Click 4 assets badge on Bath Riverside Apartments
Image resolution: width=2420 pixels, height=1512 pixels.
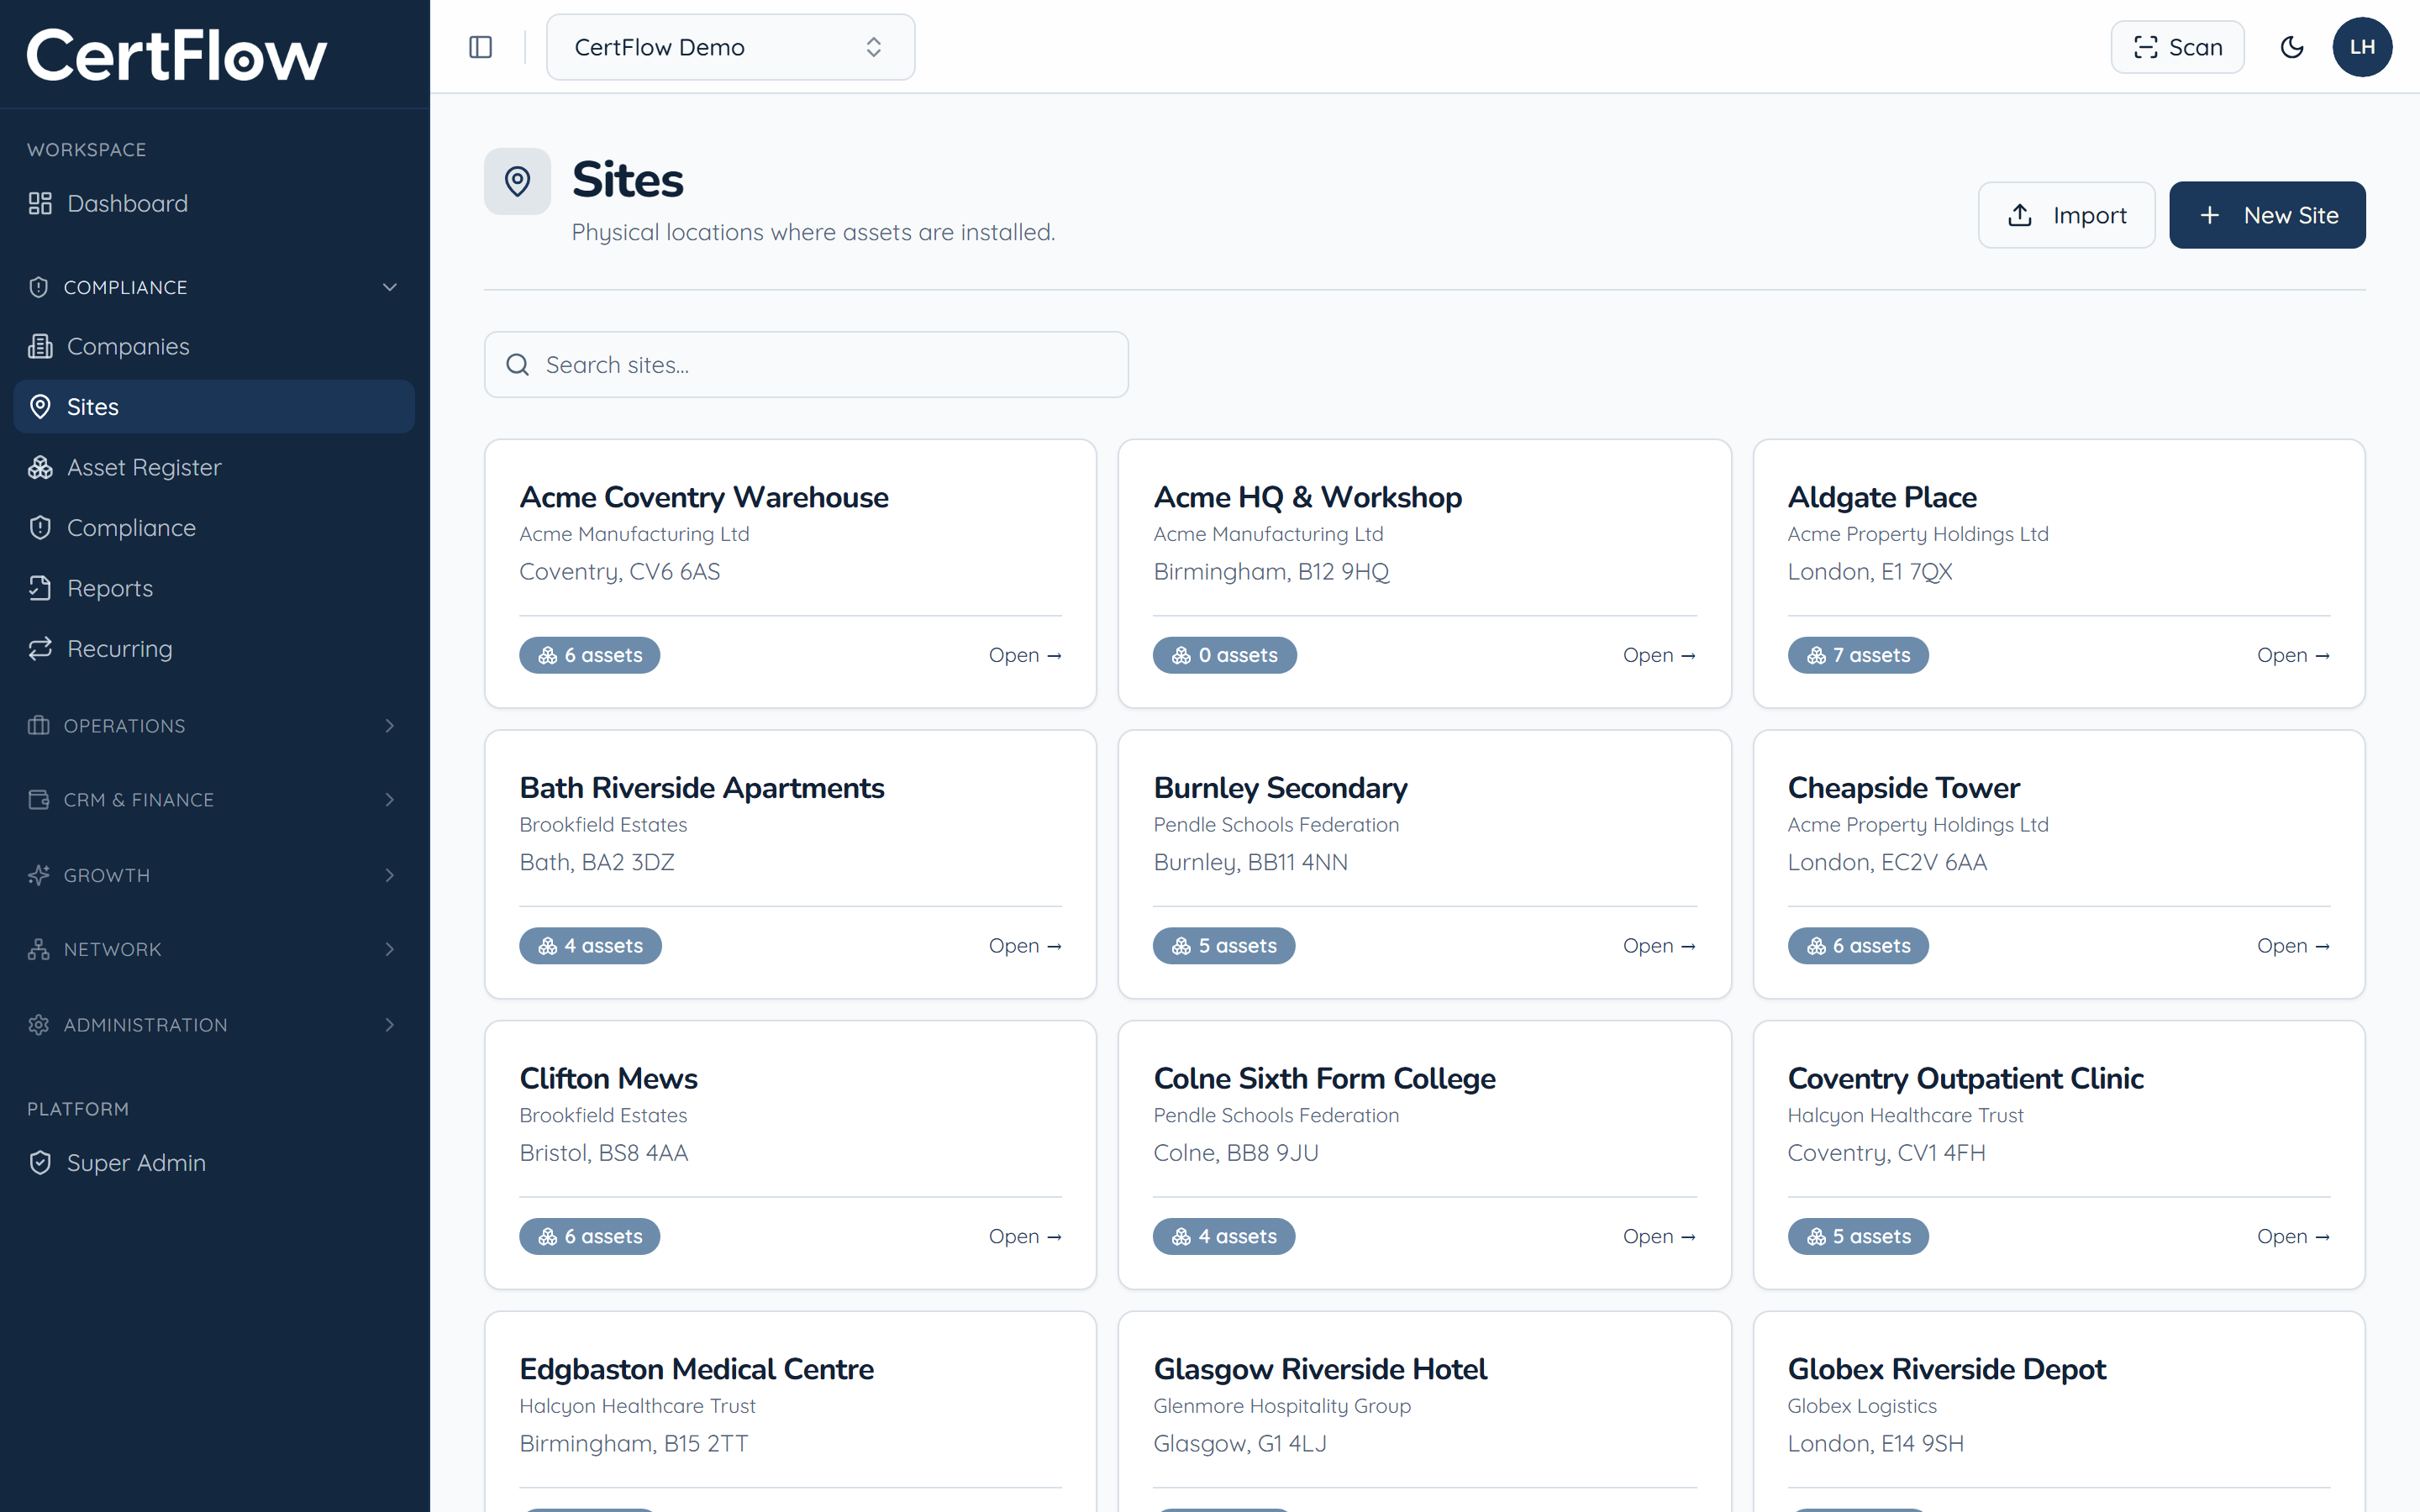pos(590,946)
